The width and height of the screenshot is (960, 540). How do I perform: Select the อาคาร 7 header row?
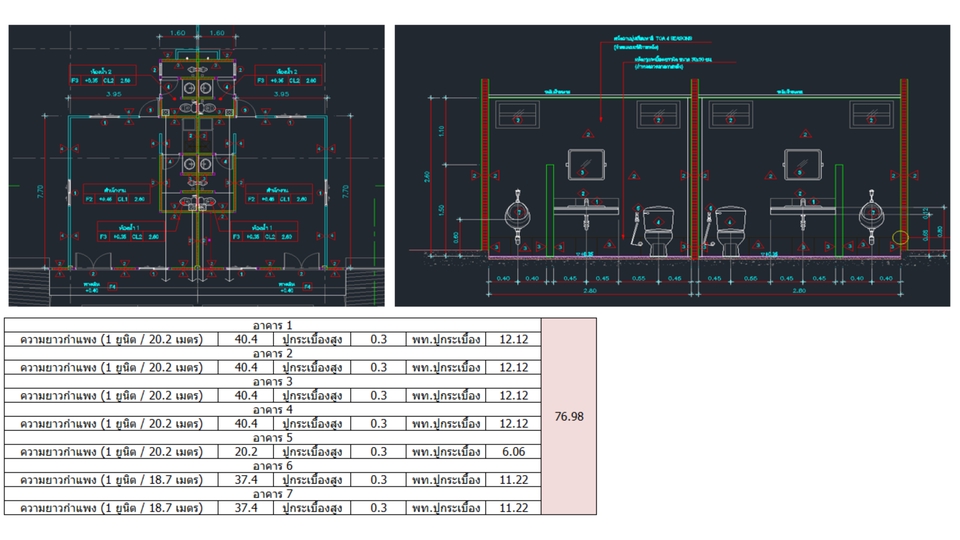(x=272, y=494)
